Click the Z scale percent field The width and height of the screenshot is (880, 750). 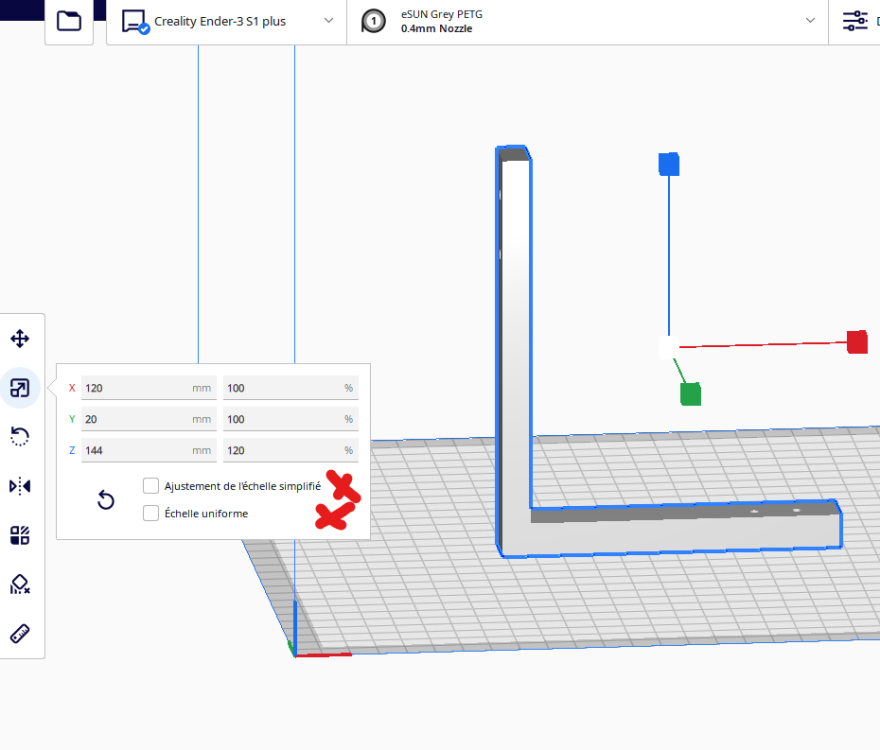coord(291,450)
